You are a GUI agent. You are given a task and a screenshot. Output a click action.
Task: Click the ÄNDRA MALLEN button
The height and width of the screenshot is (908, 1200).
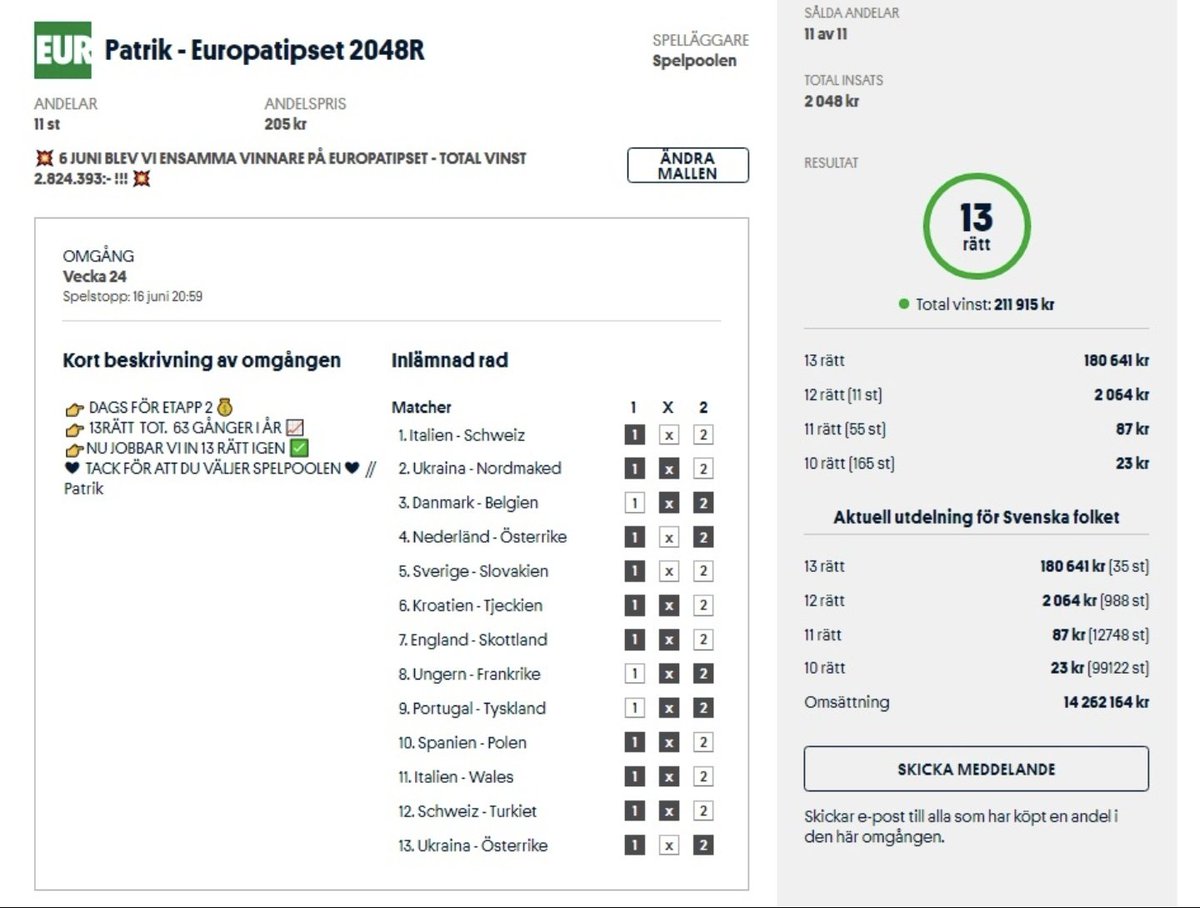point(688,166)
